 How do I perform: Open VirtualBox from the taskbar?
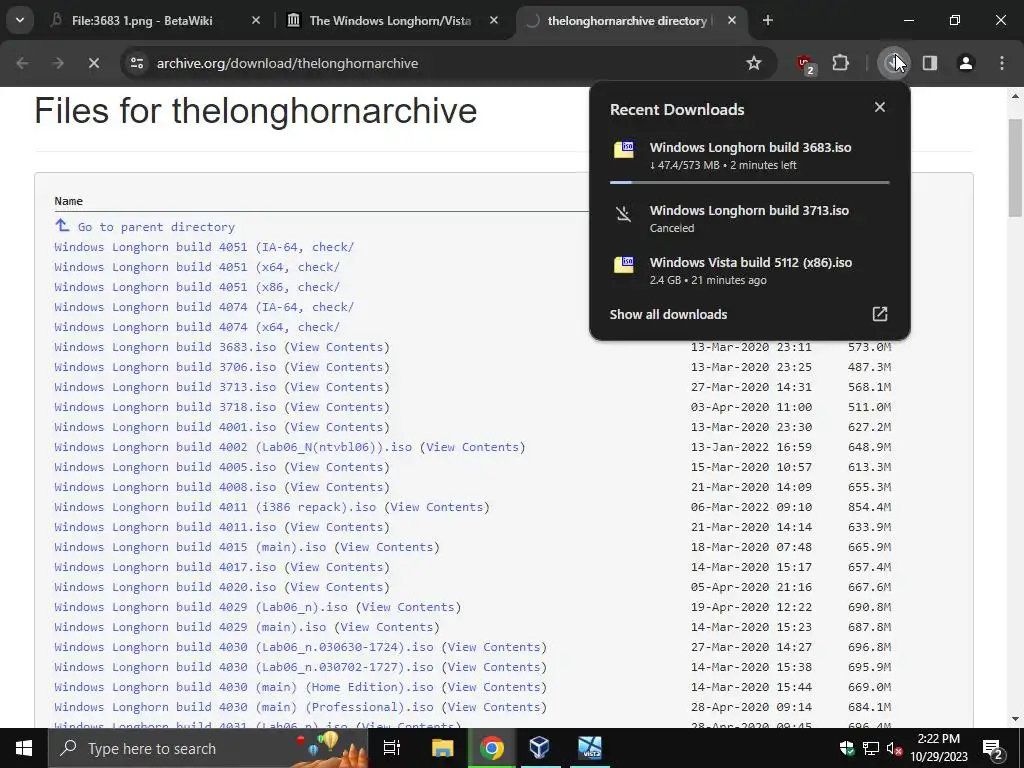click(539, 748)
